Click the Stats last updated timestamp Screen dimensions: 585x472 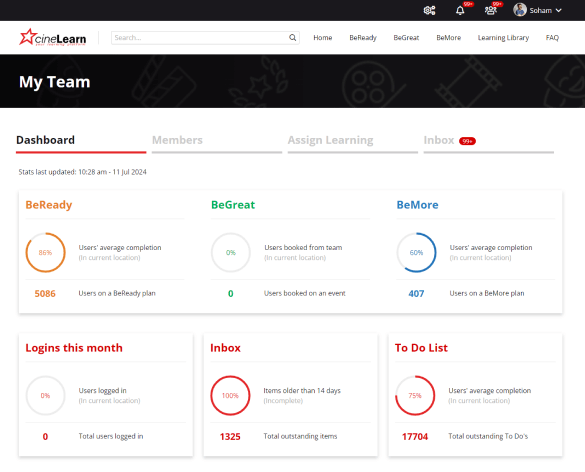82,172
